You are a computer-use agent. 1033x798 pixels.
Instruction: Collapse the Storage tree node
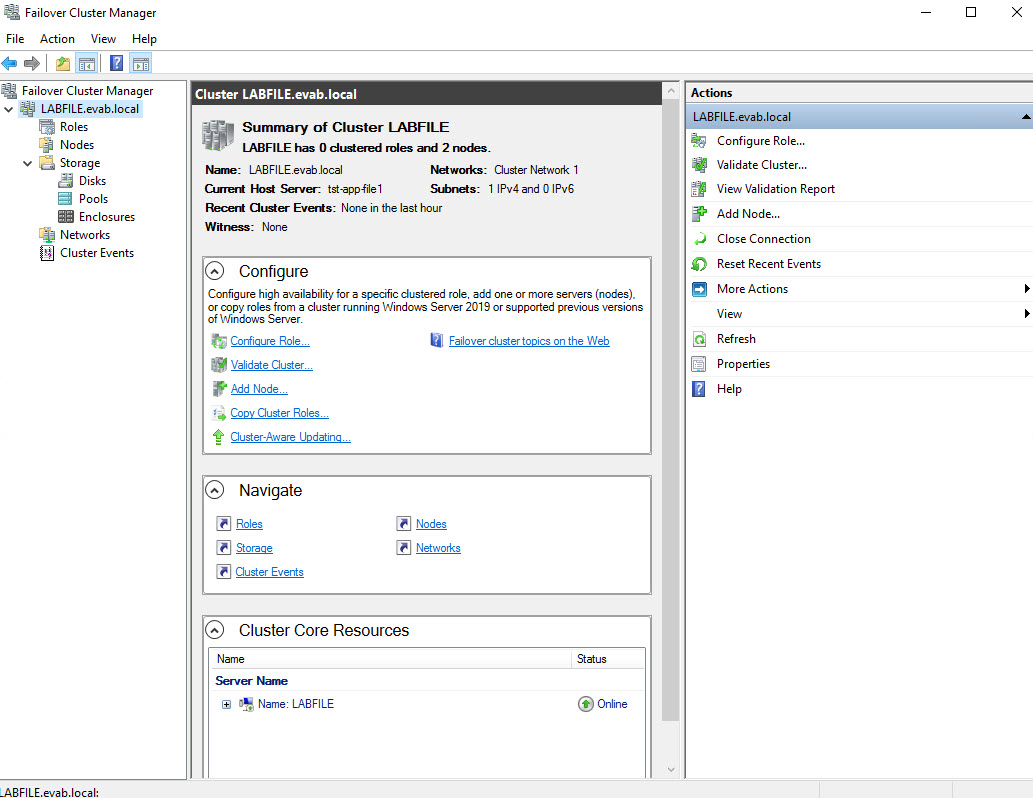click(28, 163)
